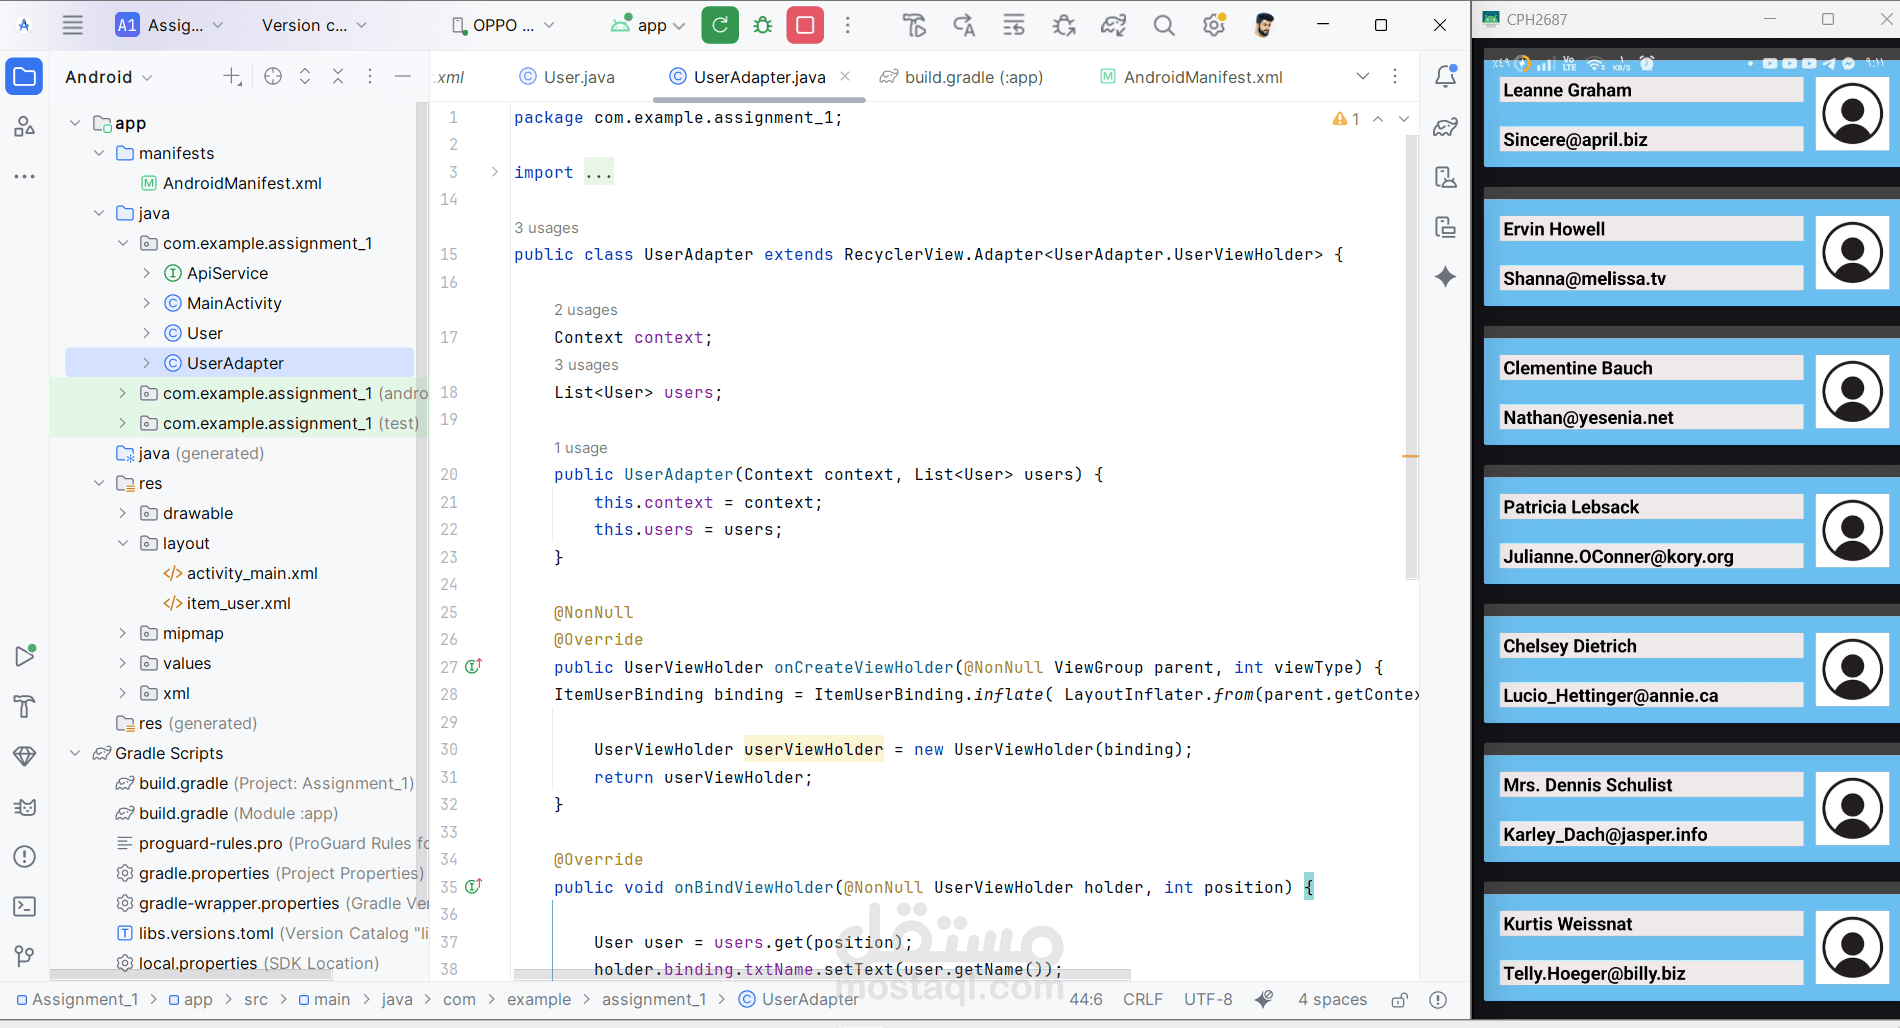Open the Version Control tool window
This screenshot has width=1900, height=1028.
24,956
